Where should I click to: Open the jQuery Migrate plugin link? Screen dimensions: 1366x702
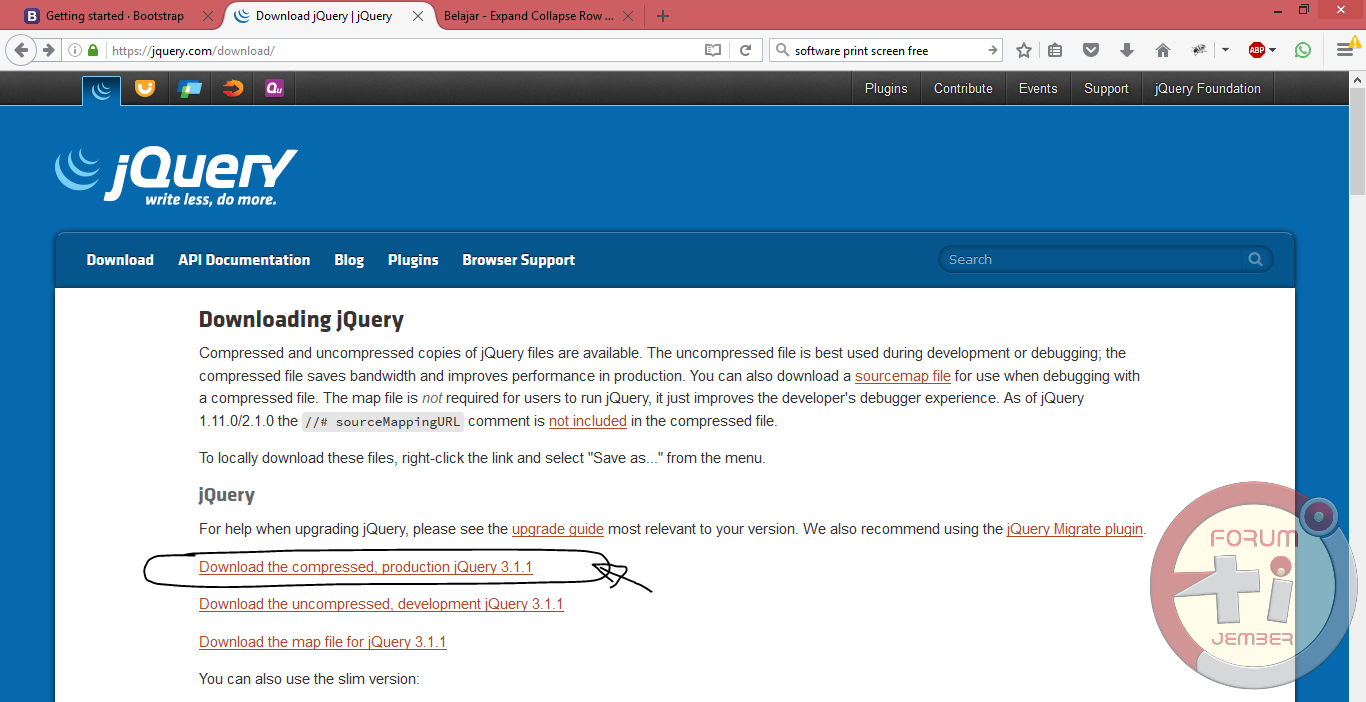click(x=1075, y=529)
